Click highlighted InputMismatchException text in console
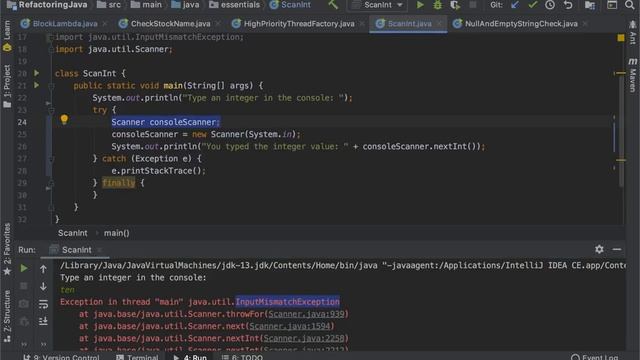 click(x=287, y=302)
